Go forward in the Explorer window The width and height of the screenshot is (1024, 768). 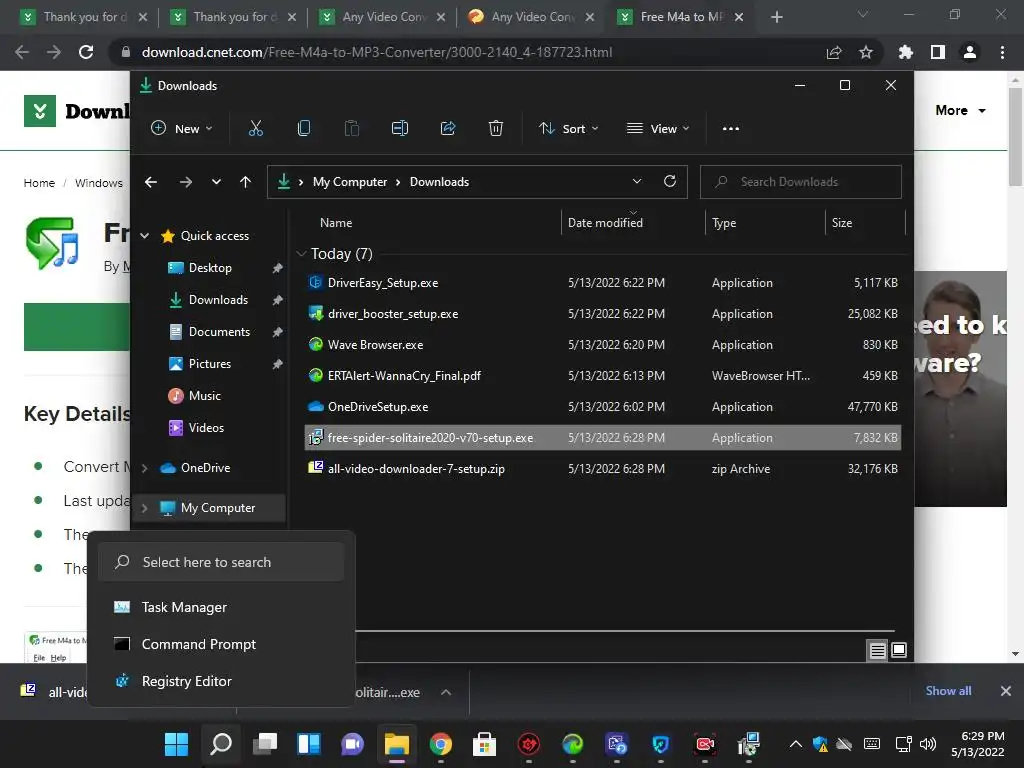pyautogui.click(x=185, y=182)
